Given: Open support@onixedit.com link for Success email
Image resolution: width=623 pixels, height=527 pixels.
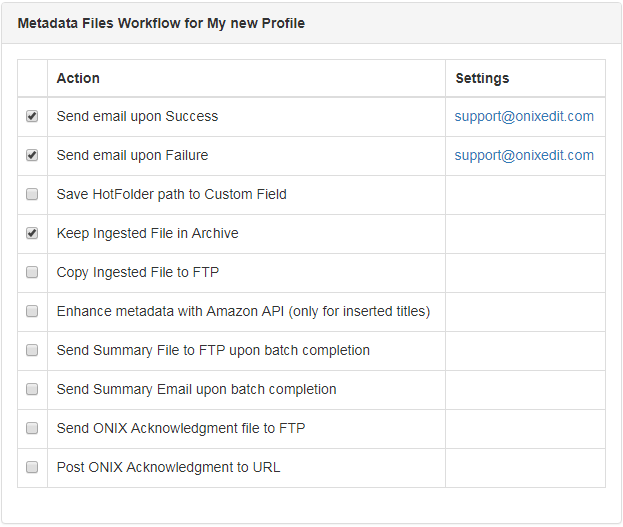Looking at the screenshot, I should [x=524, y=116].
